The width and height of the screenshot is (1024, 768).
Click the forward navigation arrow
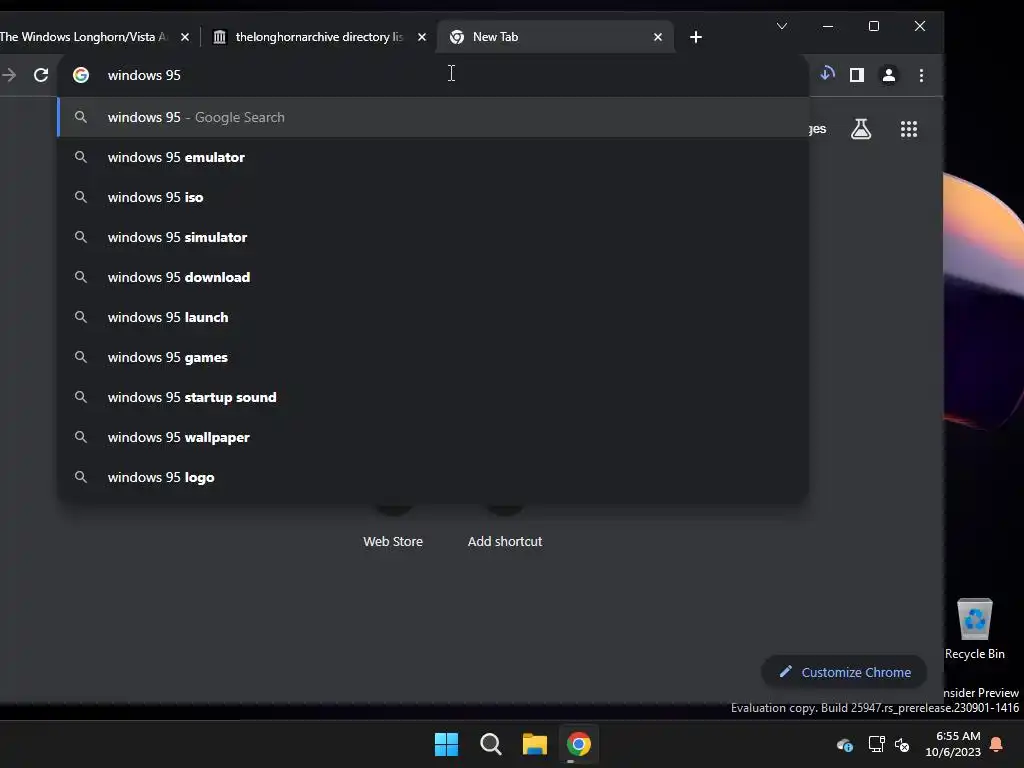(x=9, y=75)
